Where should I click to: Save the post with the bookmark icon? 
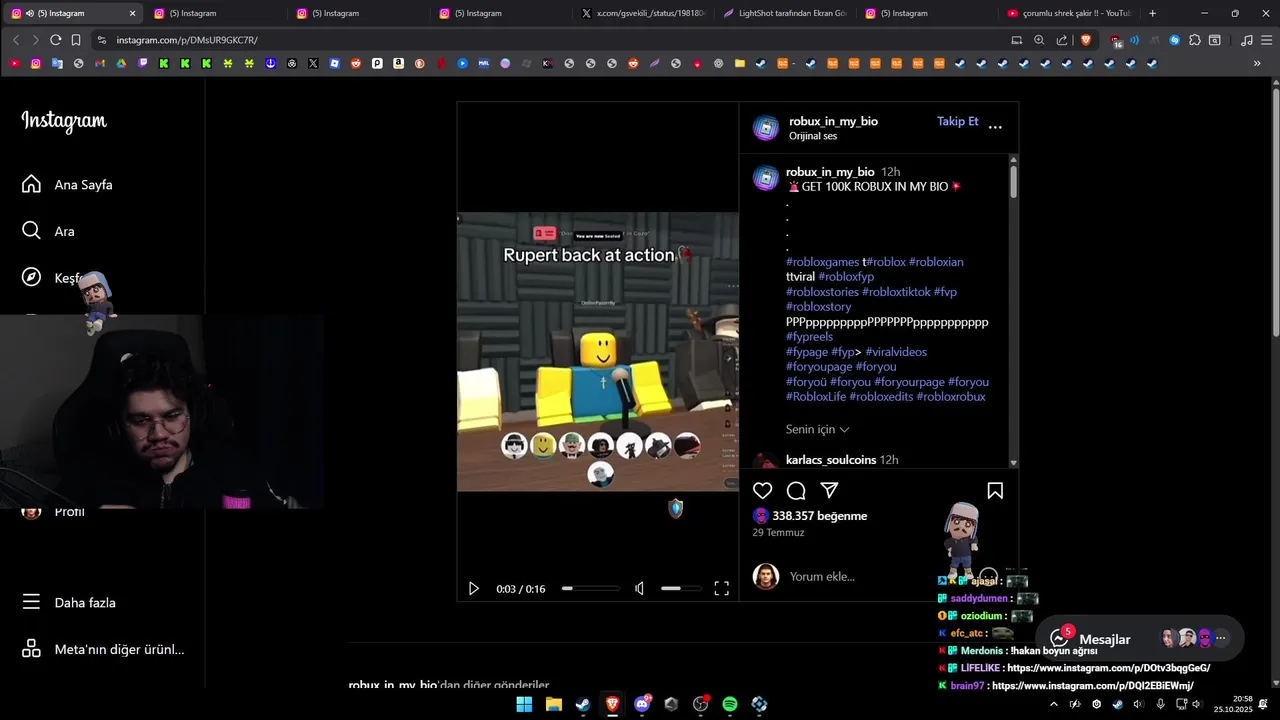pyautogui.click(x=995, y=490)
